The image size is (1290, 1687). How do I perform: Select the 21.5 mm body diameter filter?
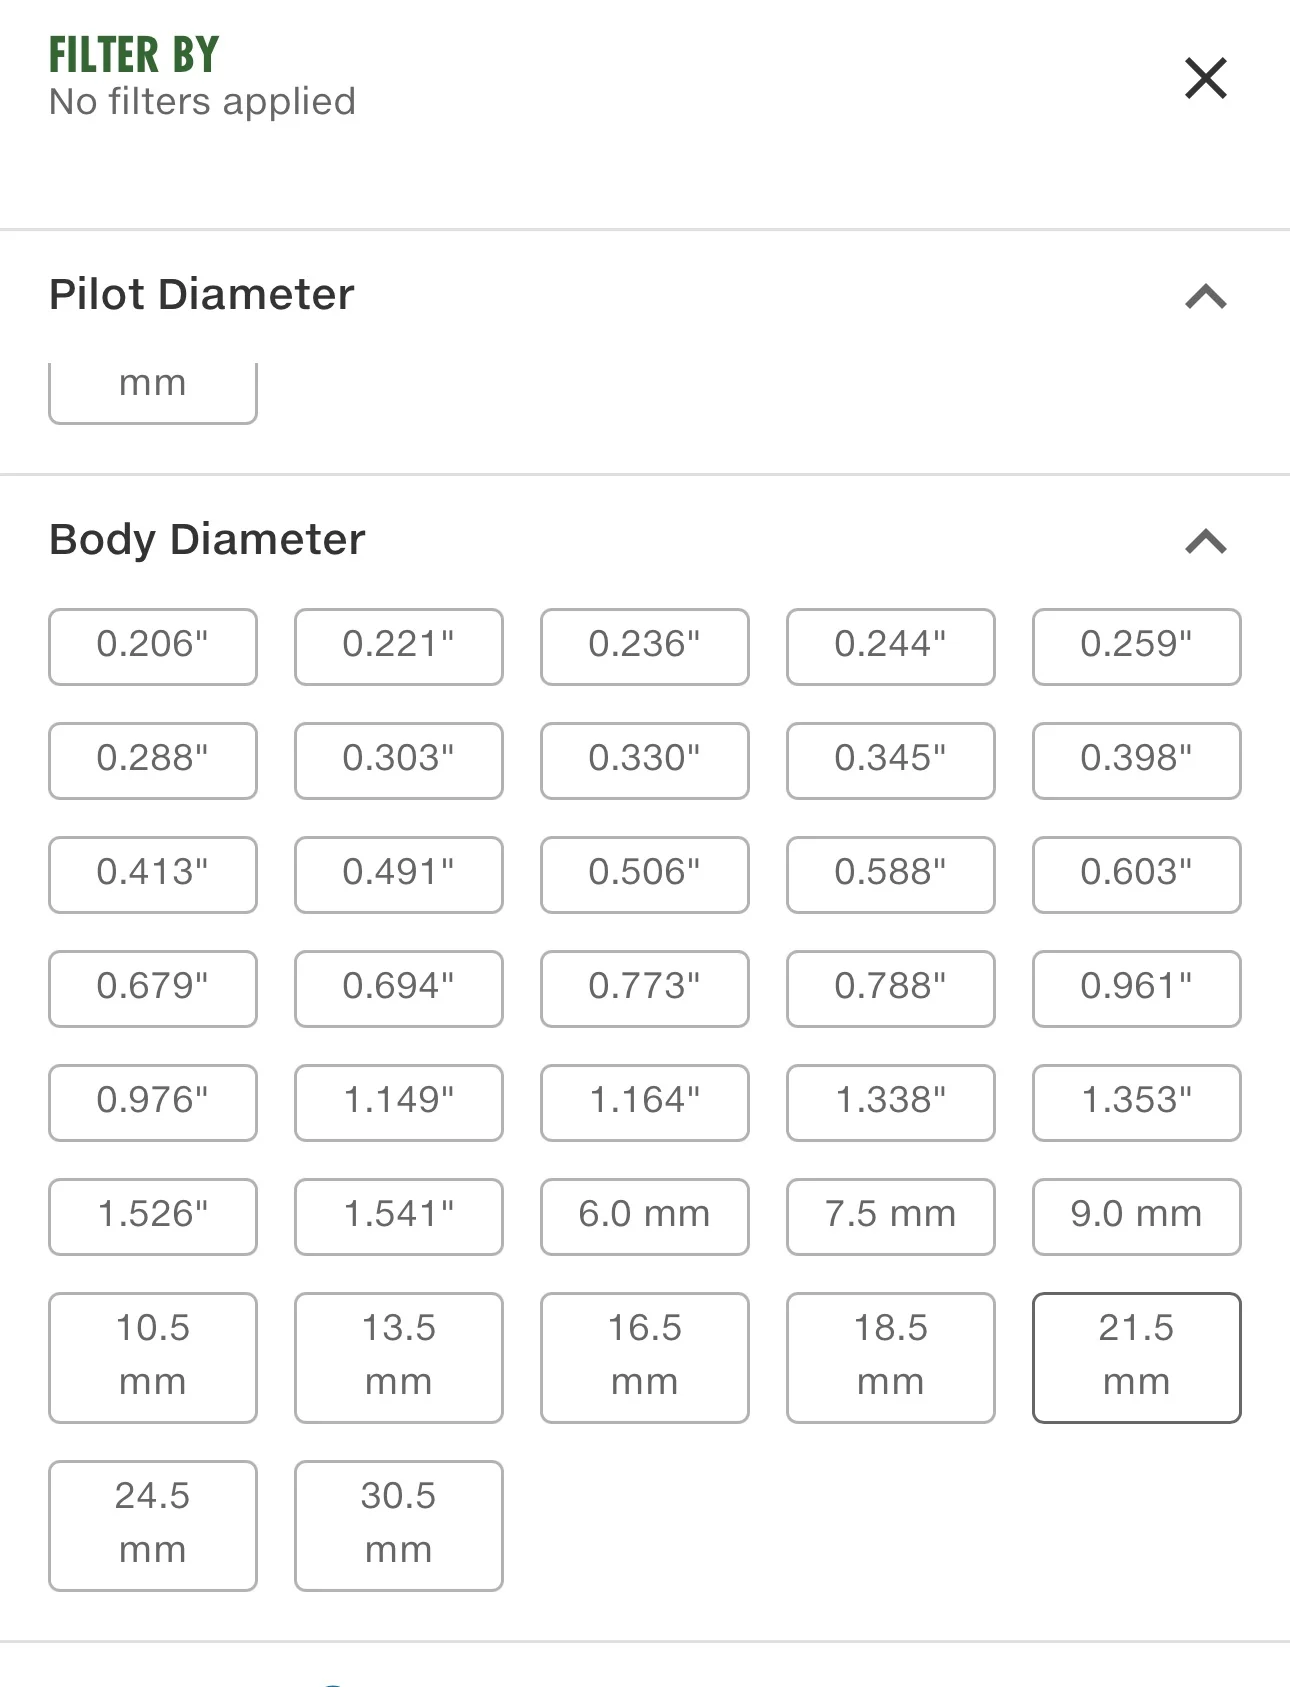coord(1136,1358)
